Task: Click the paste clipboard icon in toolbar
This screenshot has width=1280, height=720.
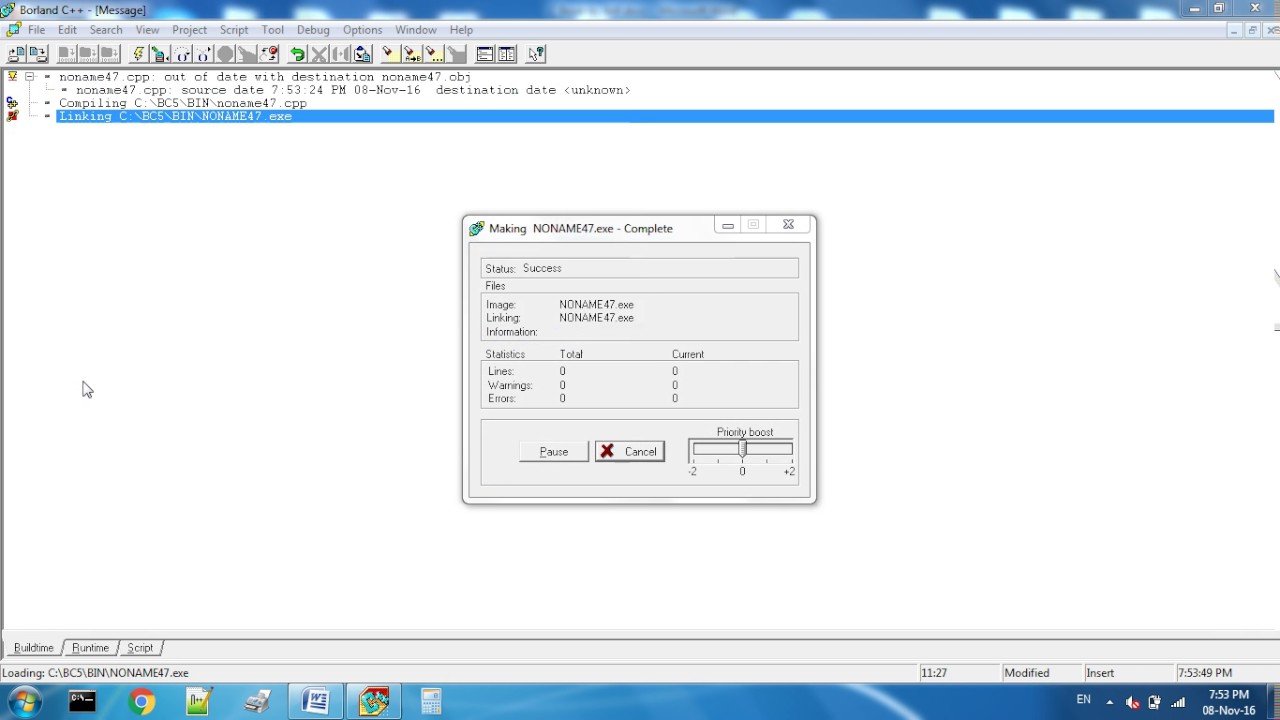Action: pyautogui.click(x=362, y=54)
